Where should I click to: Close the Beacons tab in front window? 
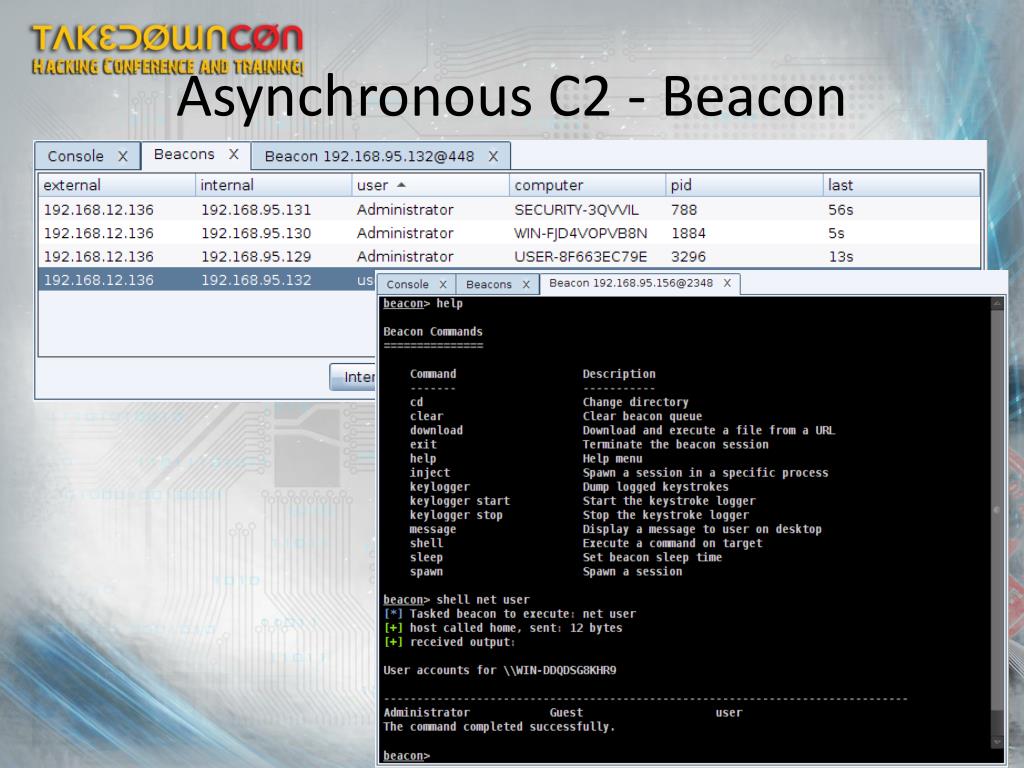point(526,284)
